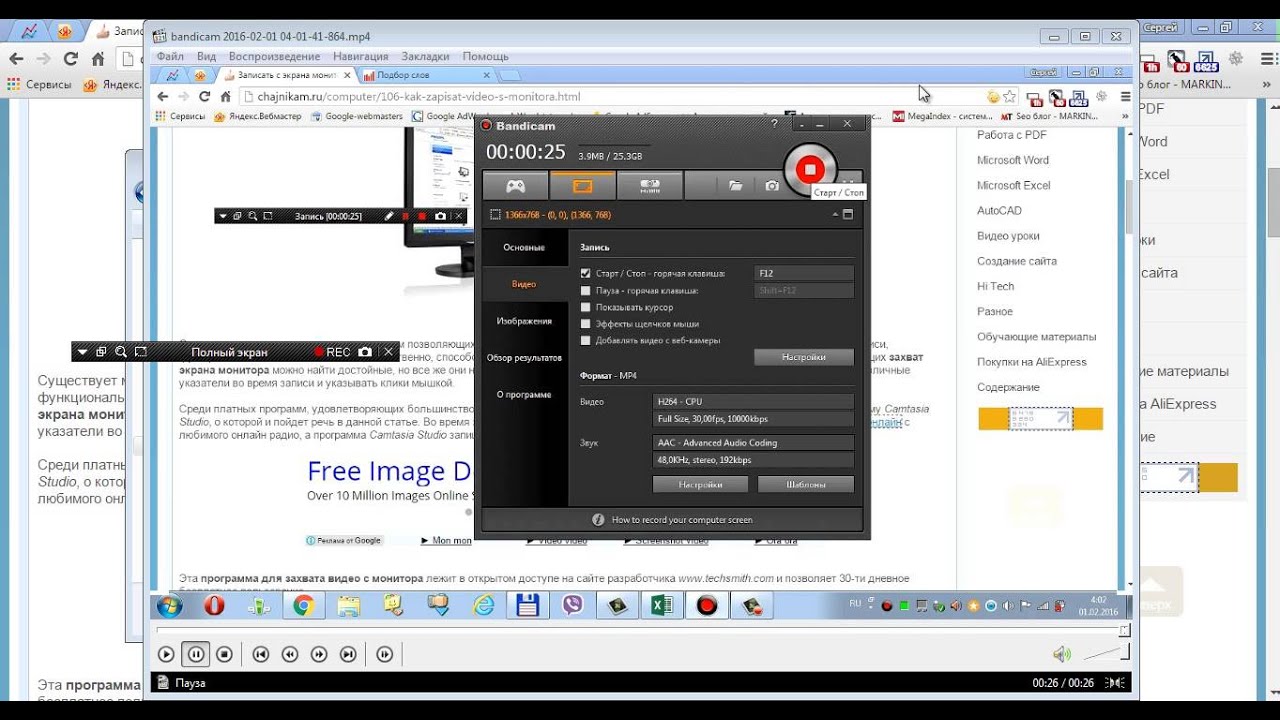This screenshot has width=1280, height=720.
Task: Toggle the window mode square icon near 1366x768
Action: tap(848, 215)
